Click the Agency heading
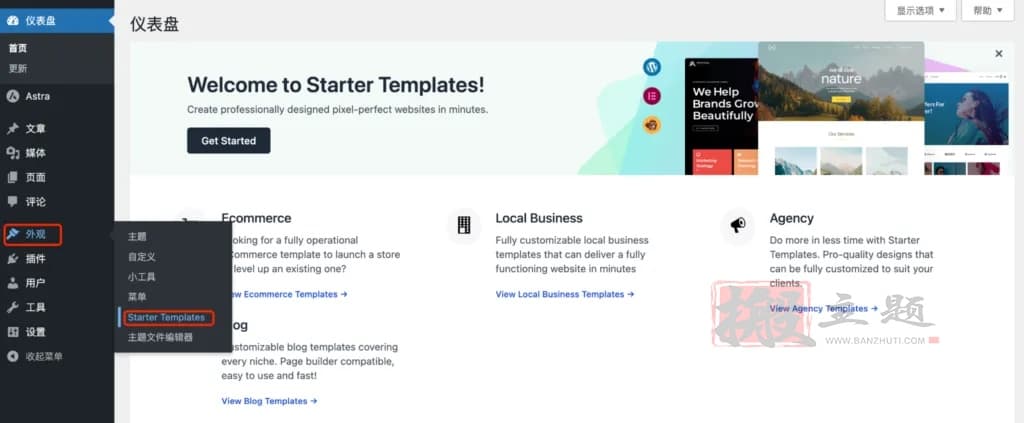This screenshot has height=423, width=1024. point(792,218)
